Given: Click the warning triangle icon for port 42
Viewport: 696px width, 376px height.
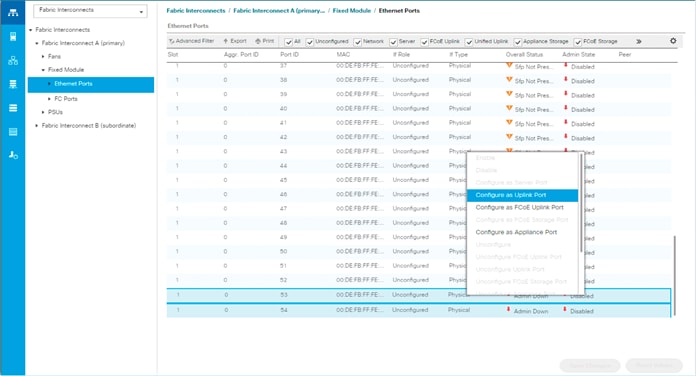Looking at the screenshot, I should click(509, 137).
